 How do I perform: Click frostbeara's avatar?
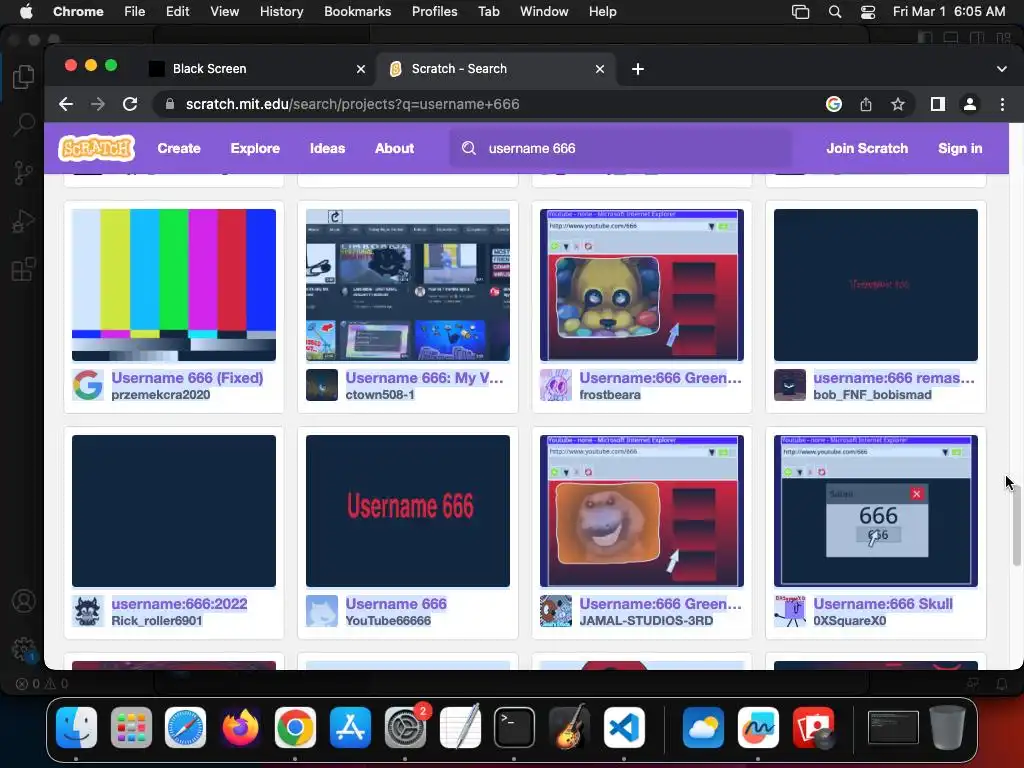point(556,385)
